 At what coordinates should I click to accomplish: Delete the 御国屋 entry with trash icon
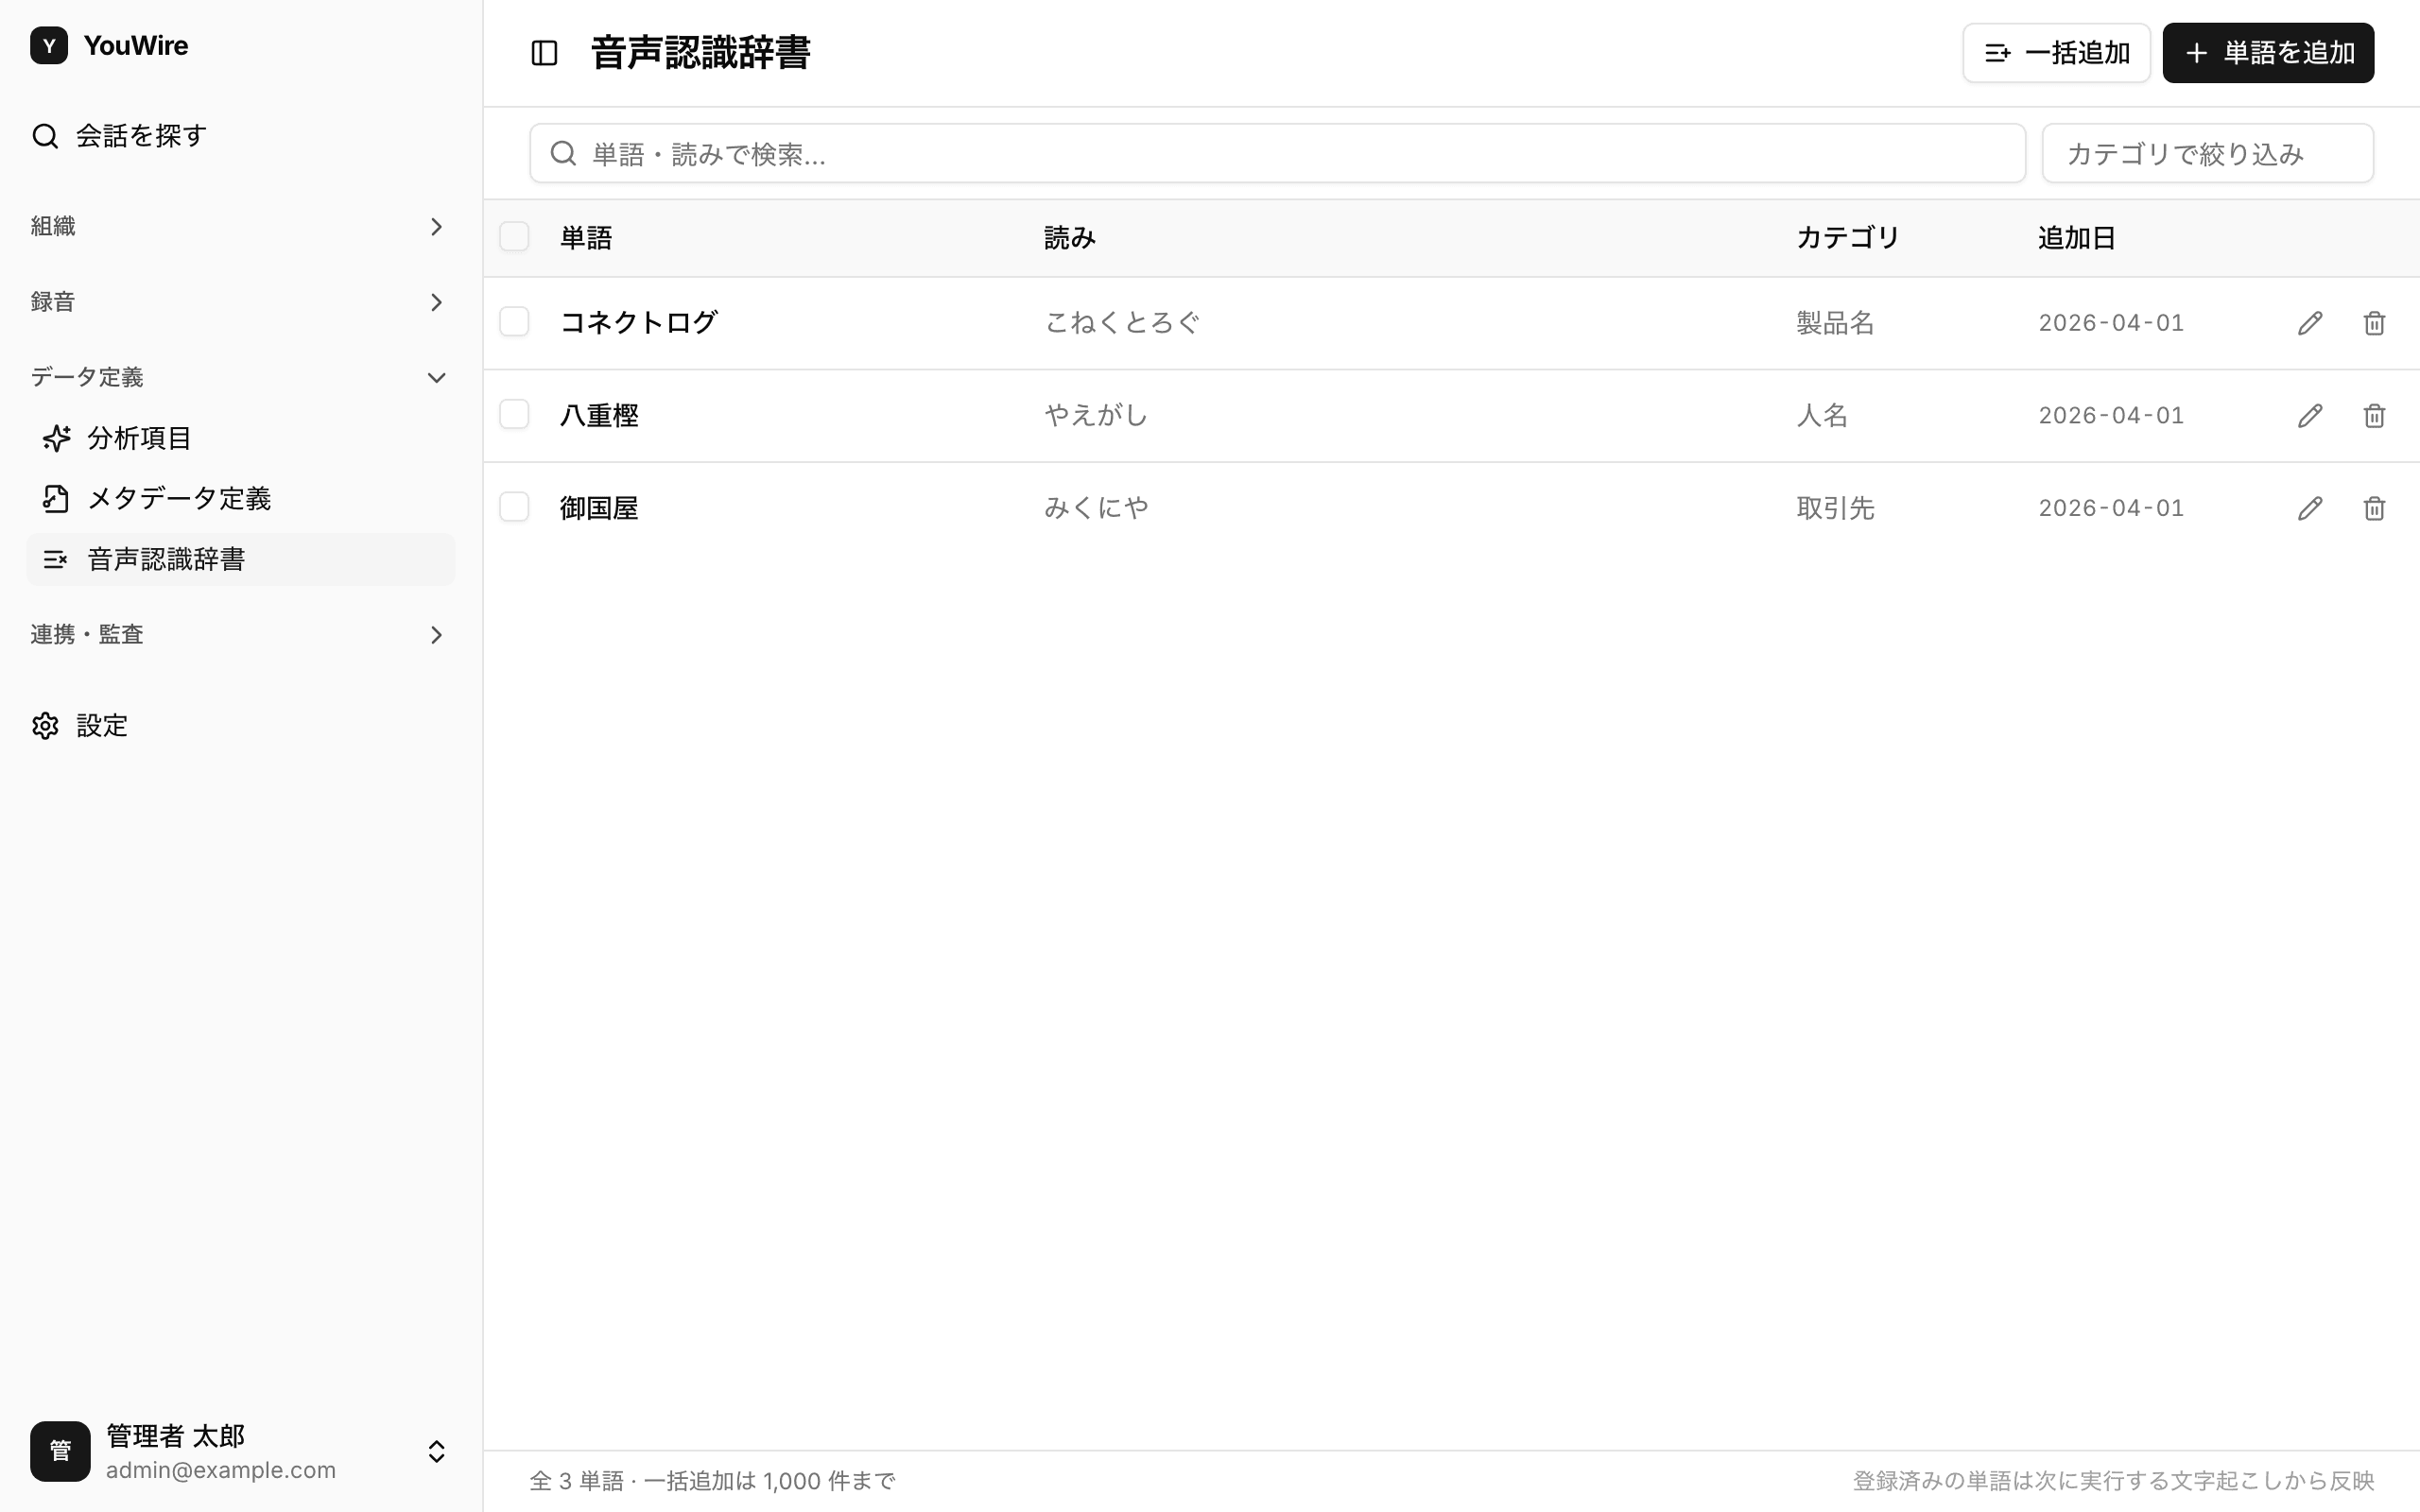[2374, 508]
